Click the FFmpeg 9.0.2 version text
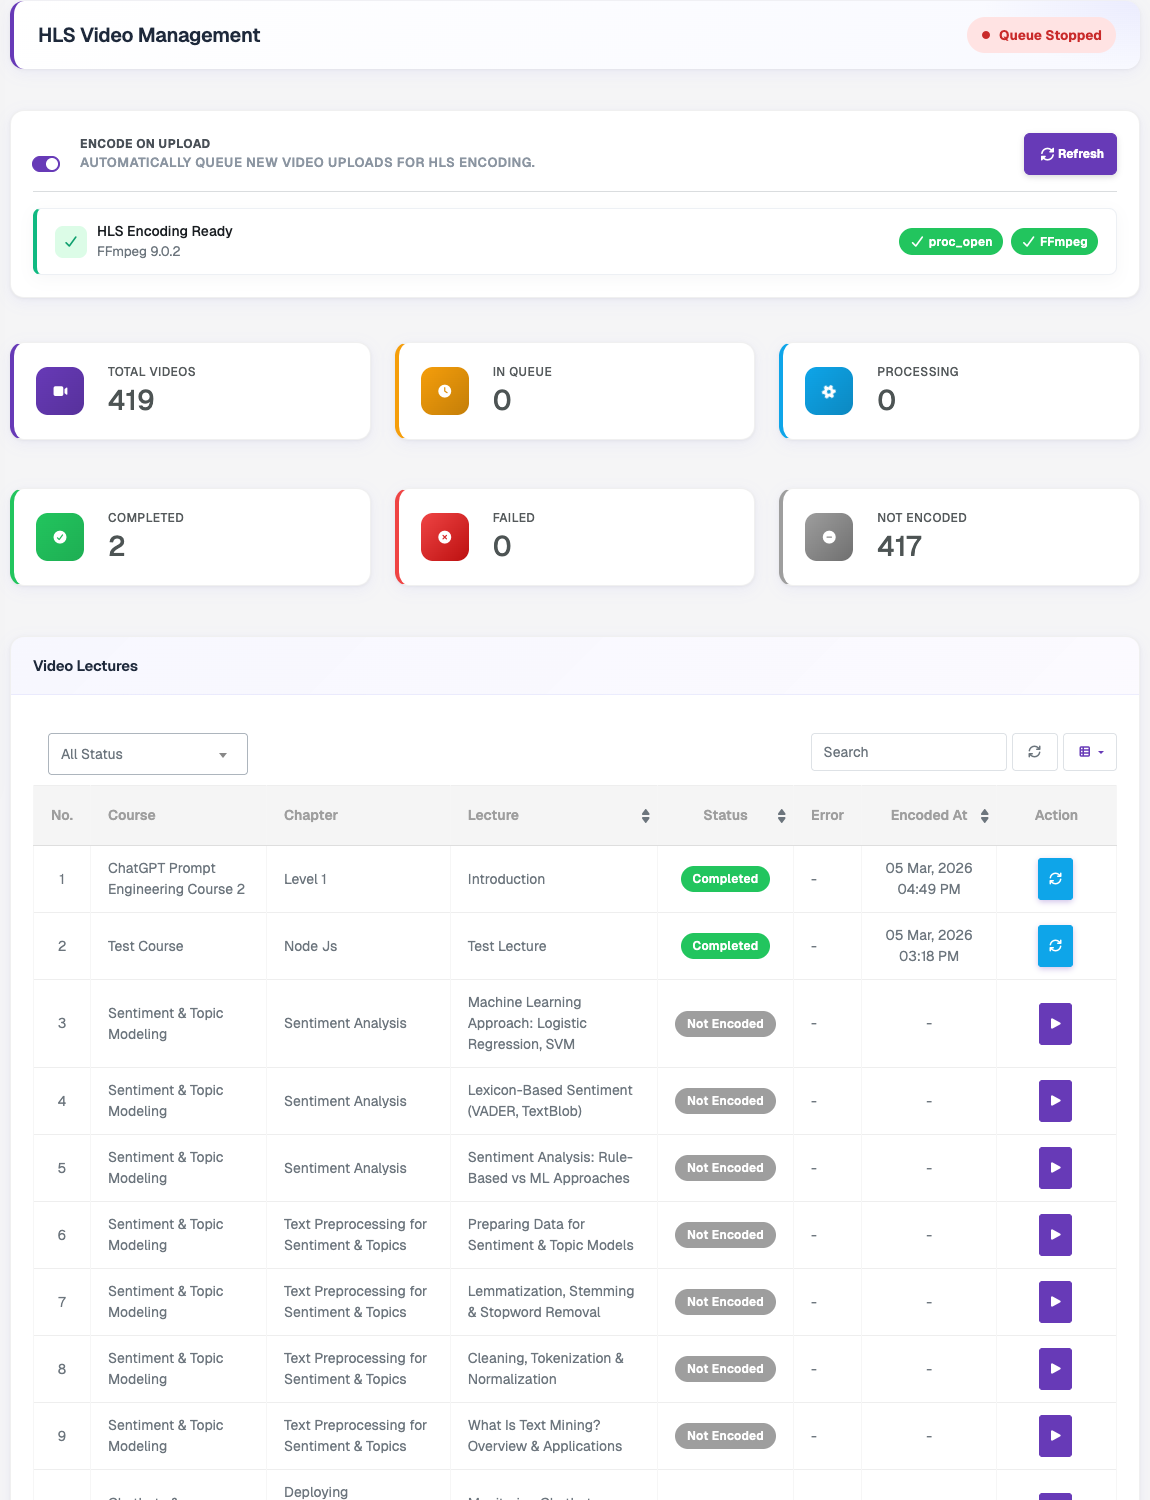This screenshot has width=1150, height=1500. (x=139, y=252)
